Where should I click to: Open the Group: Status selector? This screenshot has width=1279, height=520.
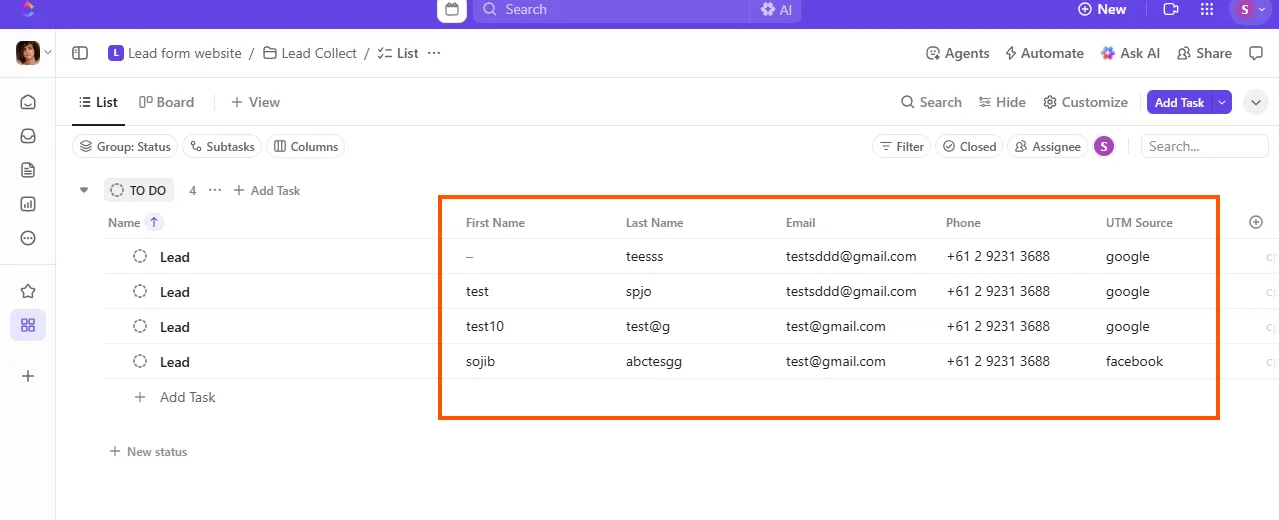(125, 146)
